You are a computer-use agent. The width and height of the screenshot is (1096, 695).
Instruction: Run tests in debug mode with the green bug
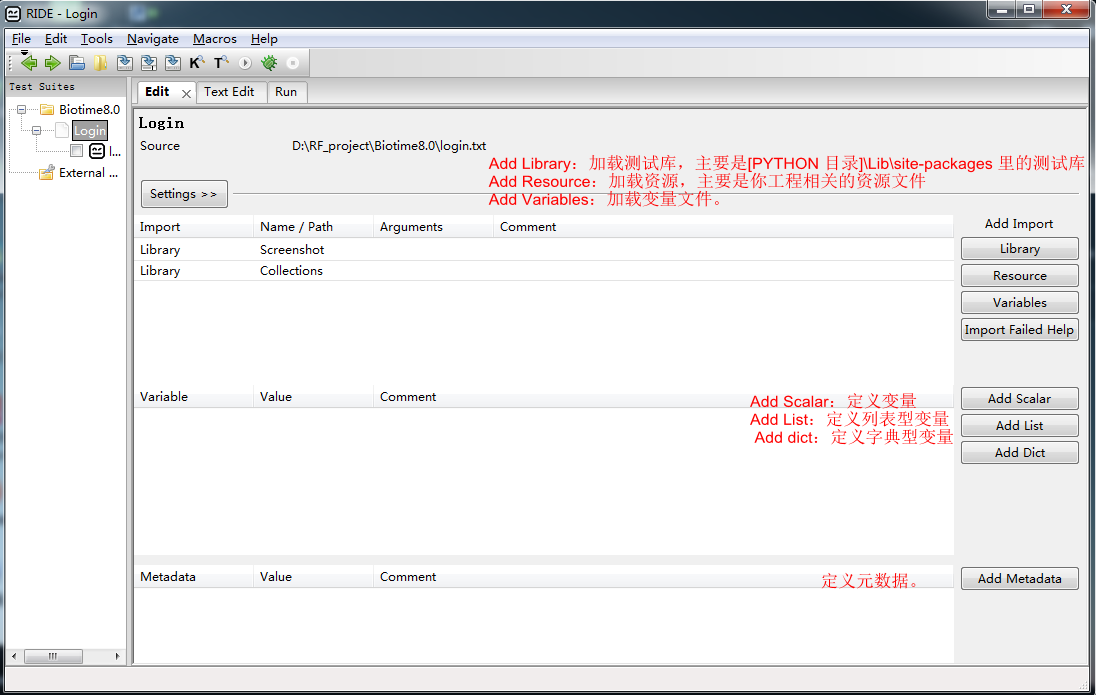click(x=269, y=63)
